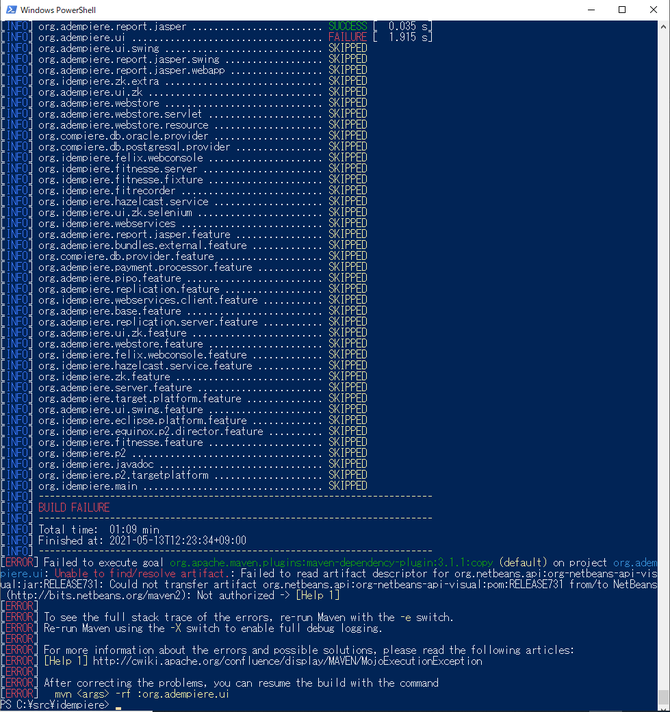Click the scrollbar up arrow

point(663,26)
